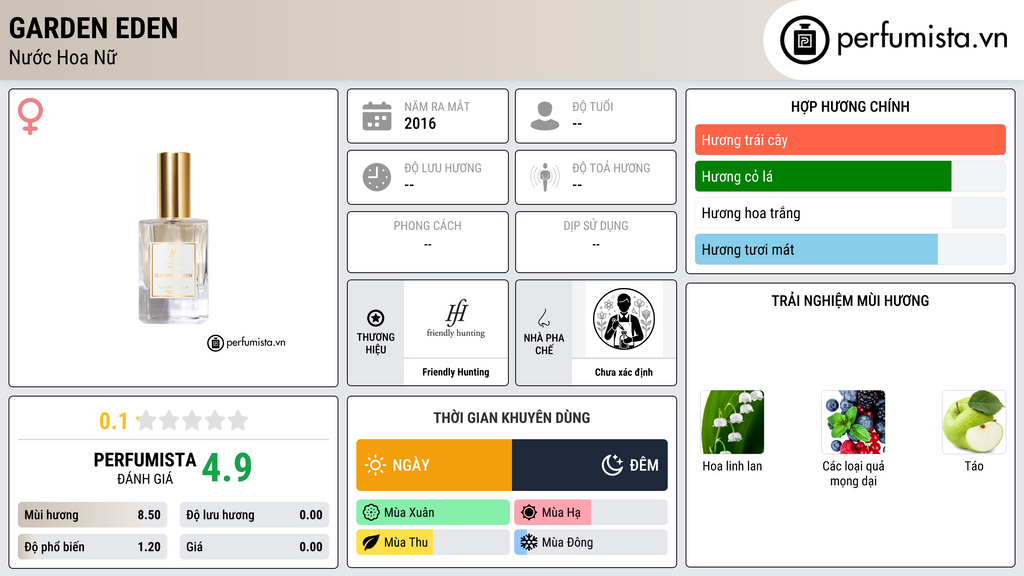Click the Hương hoa trắng accord bar

850,213
